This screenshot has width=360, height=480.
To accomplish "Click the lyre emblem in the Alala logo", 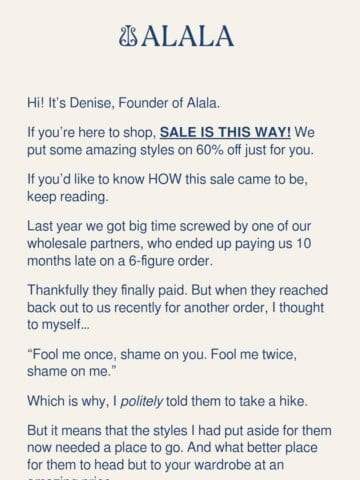I will click(128, 36).
